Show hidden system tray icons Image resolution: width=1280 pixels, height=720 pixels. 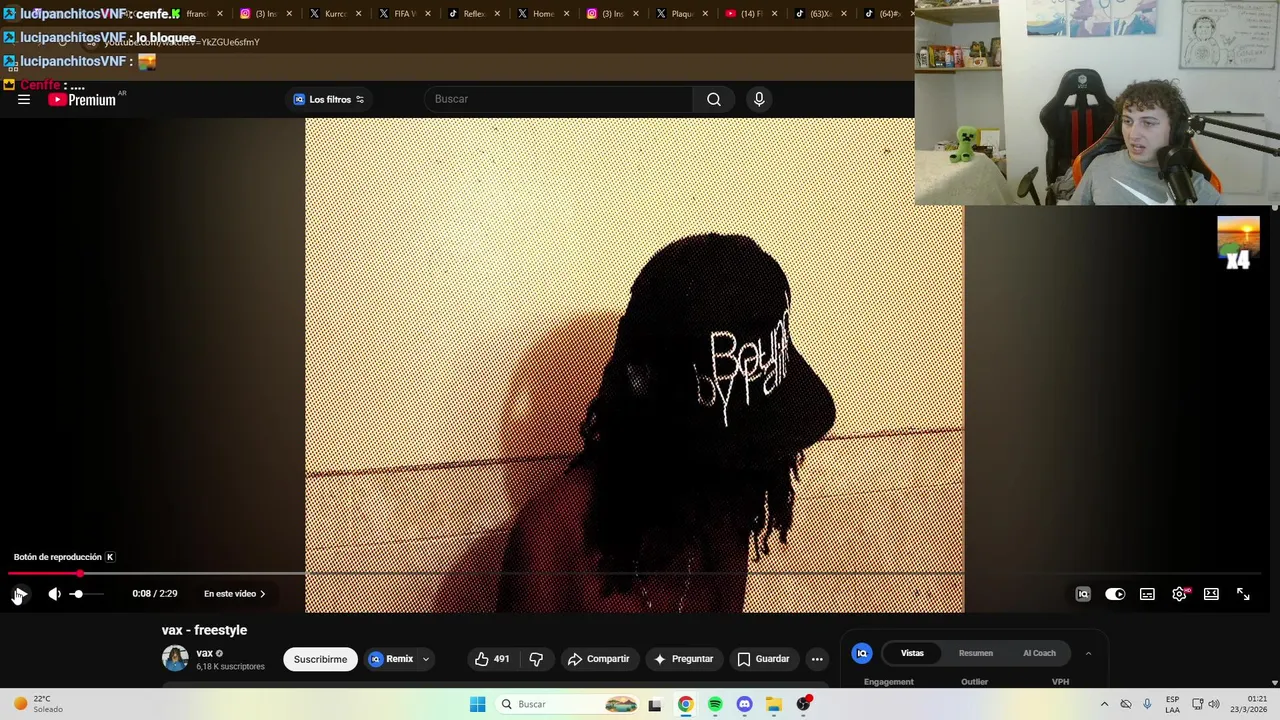[1104, 704]
